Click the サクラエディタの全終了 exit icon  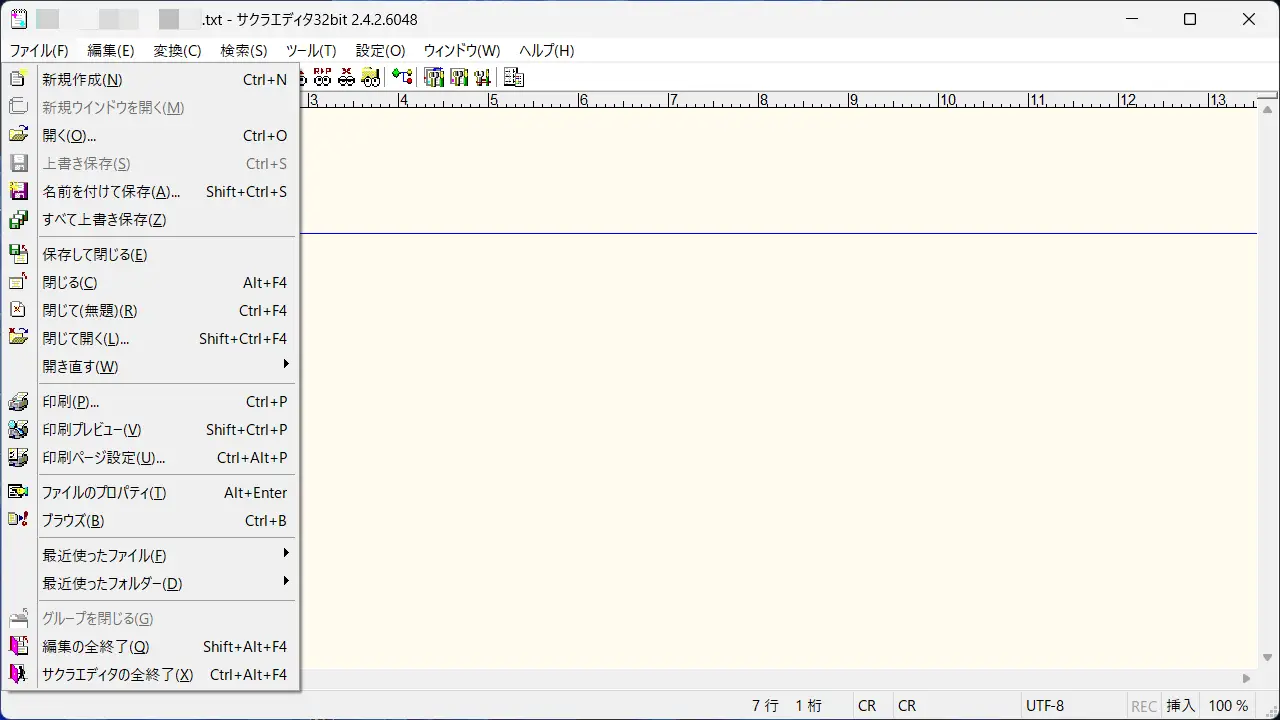coord(18,675)
